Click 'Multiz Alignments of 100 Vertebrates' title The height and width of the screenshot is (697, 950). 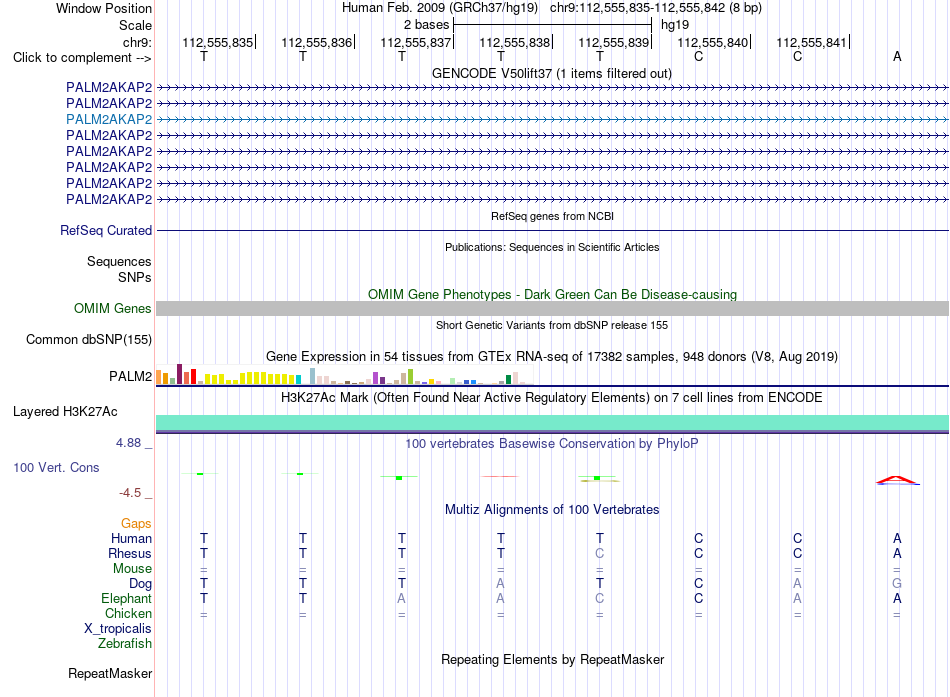pos(552,510)
